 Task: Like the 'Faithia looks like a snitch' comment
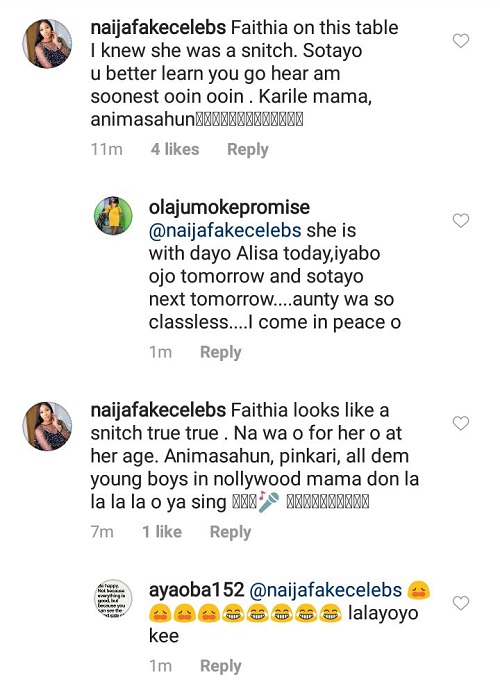(x=461, y=423)
